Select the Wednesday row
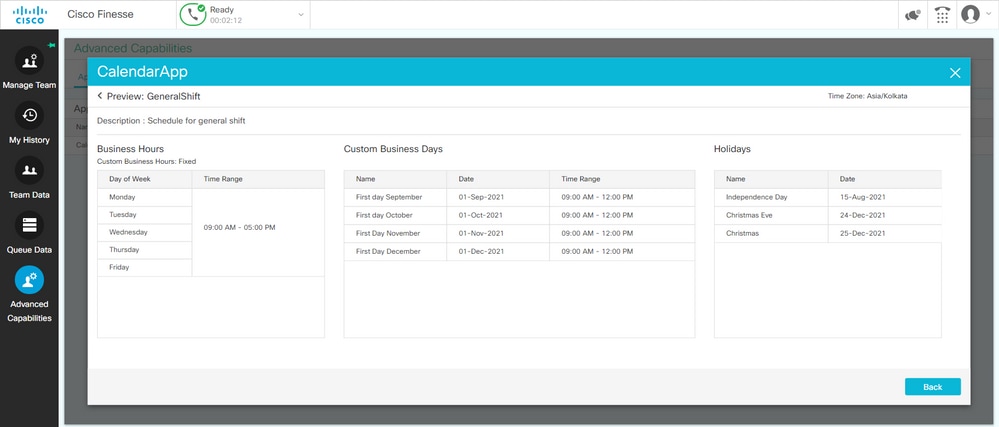 (145, 233)
